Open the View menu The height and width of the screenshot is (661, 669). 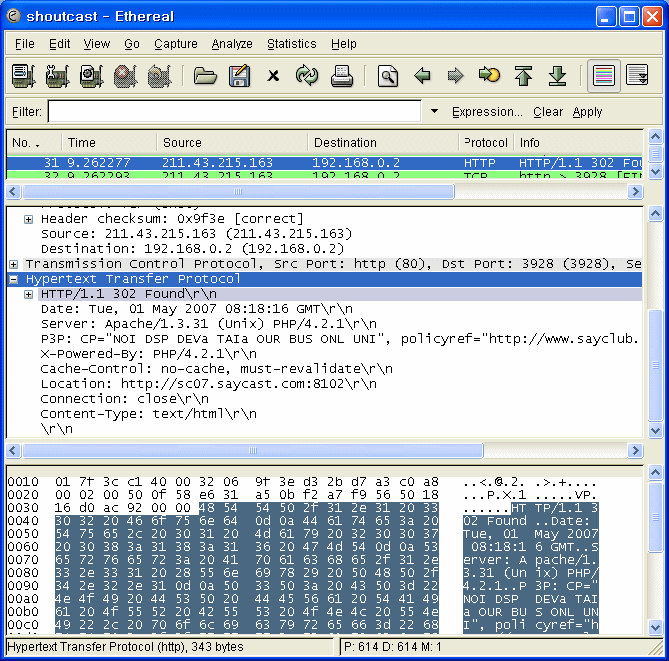96,44
